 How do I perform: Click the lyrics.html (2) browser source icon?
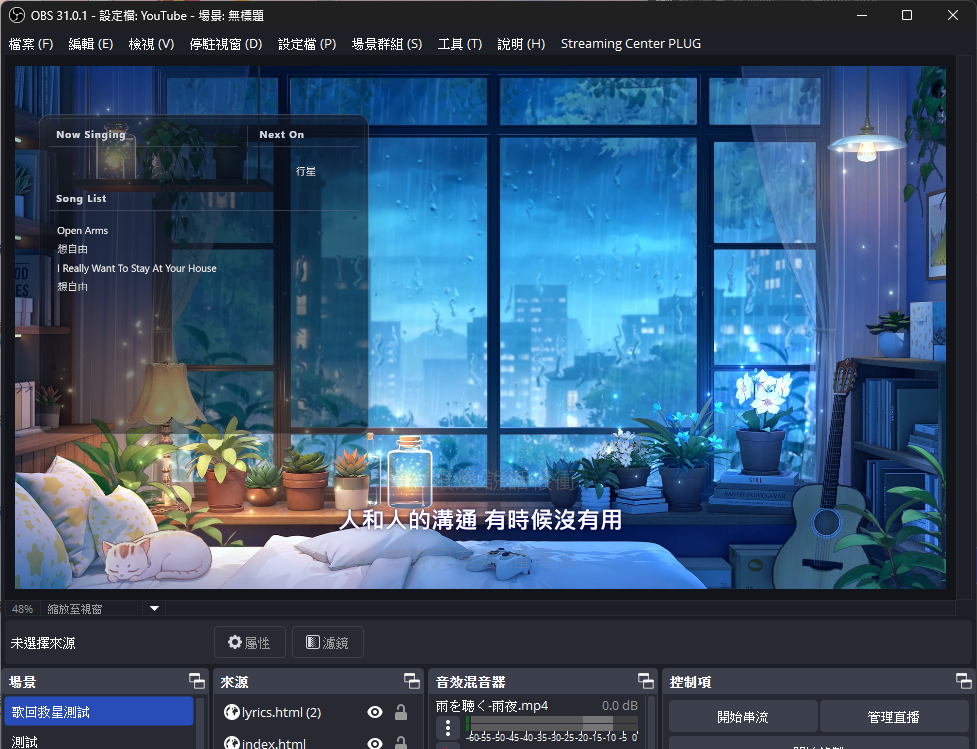[x=232, y=712]
